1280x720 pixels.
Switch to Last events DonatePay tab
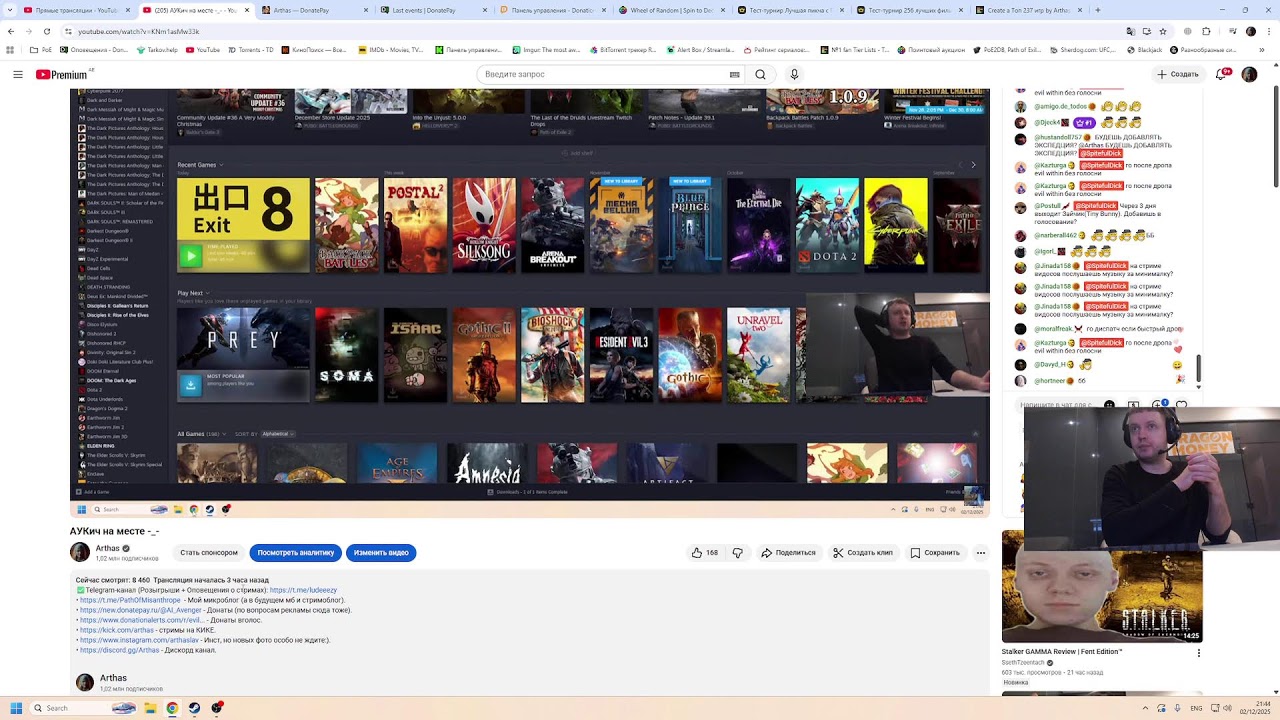click(431, 10)
